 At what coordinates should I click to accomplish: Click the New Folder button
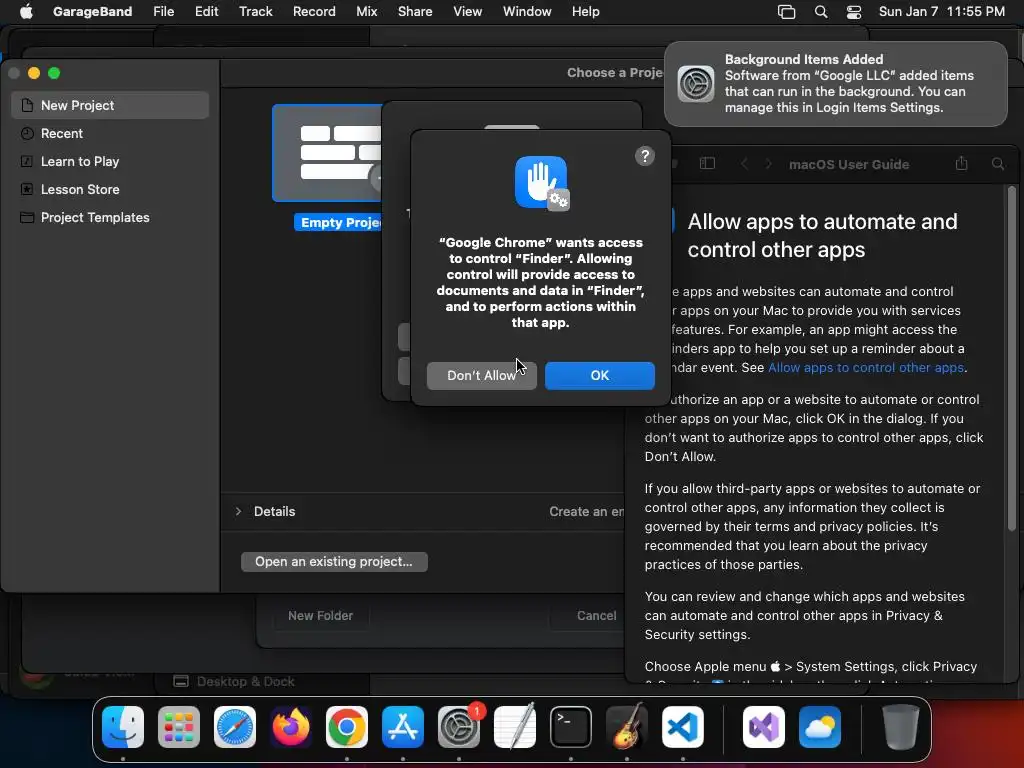(320, 616)
